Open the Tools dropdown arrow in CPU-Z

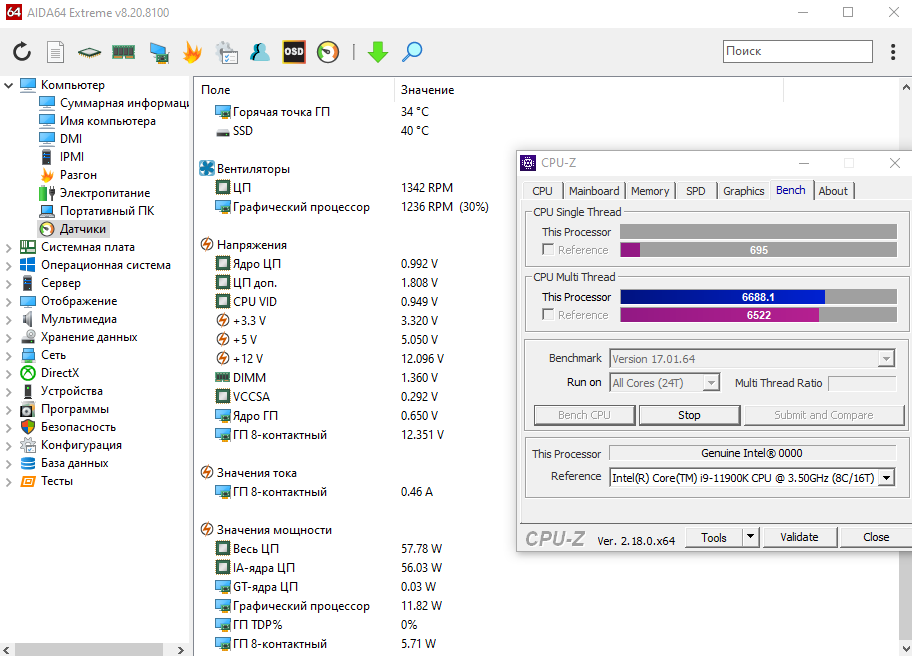point(750,537)
